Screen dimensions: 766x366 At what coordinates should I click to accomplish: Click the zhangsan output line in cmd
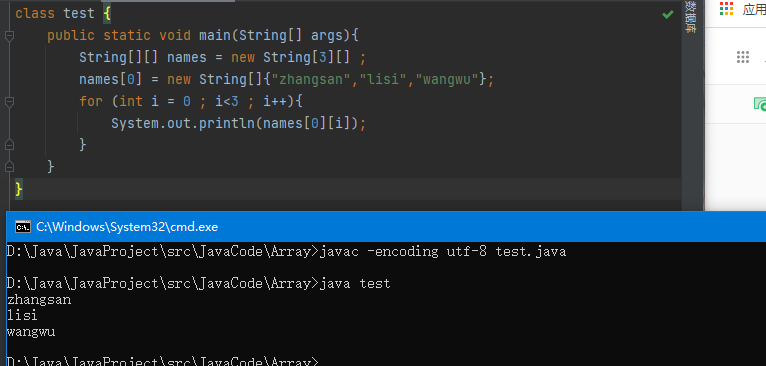[39, 300]
